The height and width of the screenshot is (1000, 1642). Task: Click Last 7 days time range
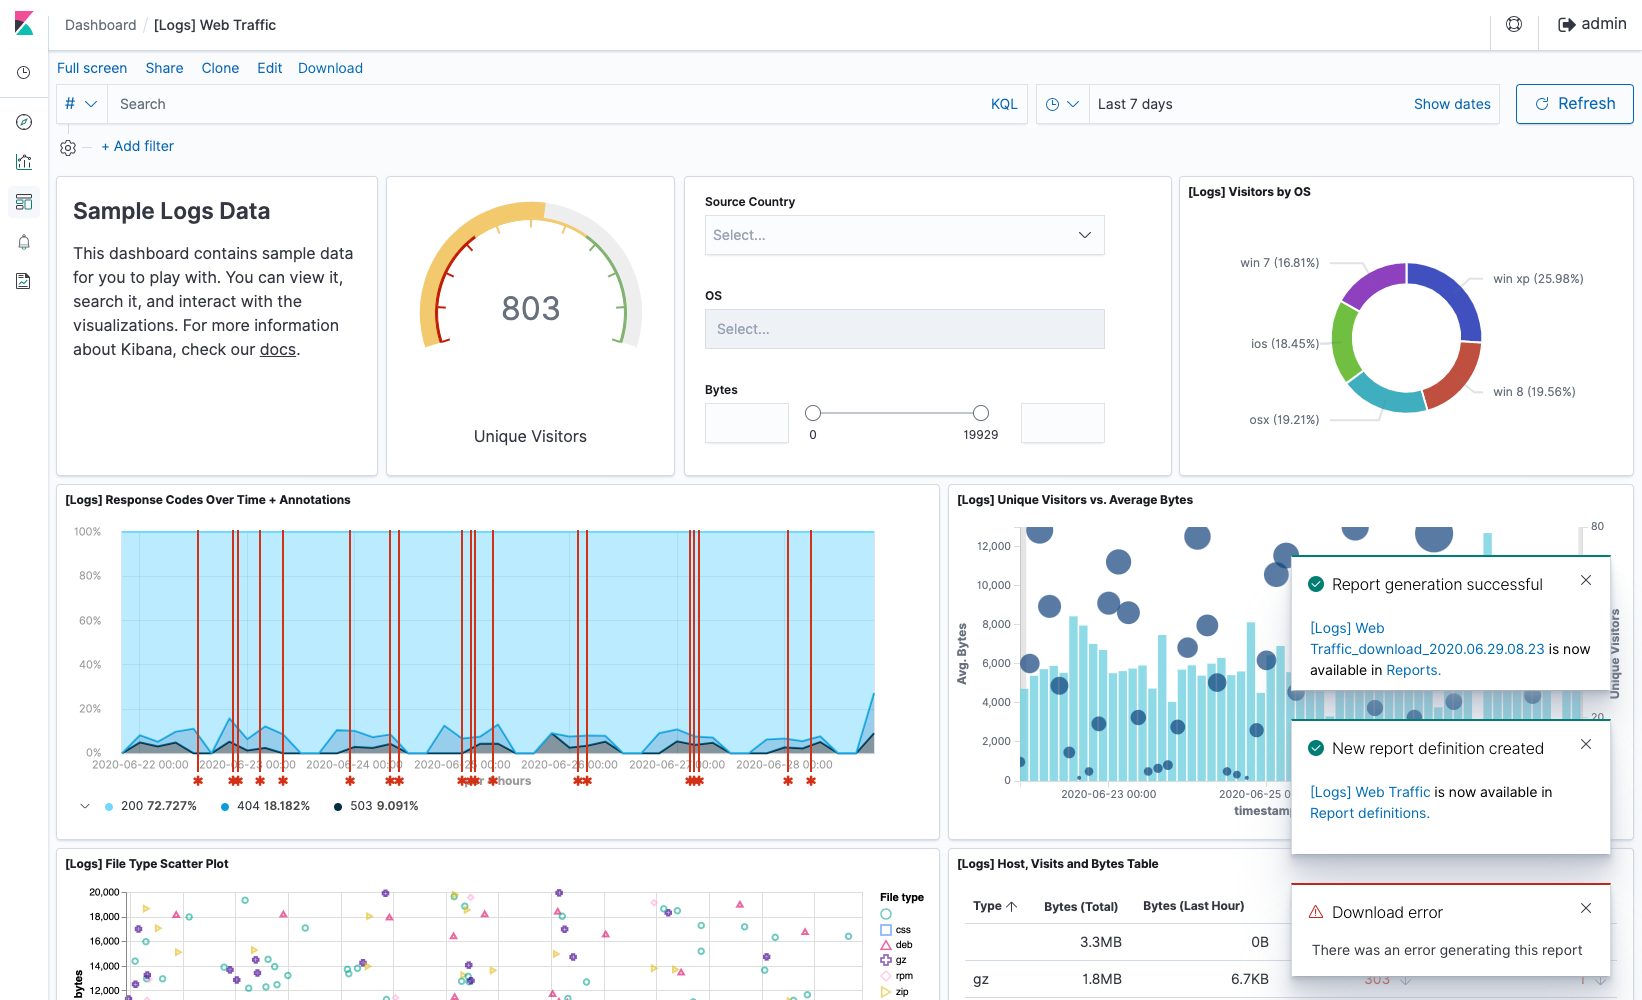[1135, 104]
